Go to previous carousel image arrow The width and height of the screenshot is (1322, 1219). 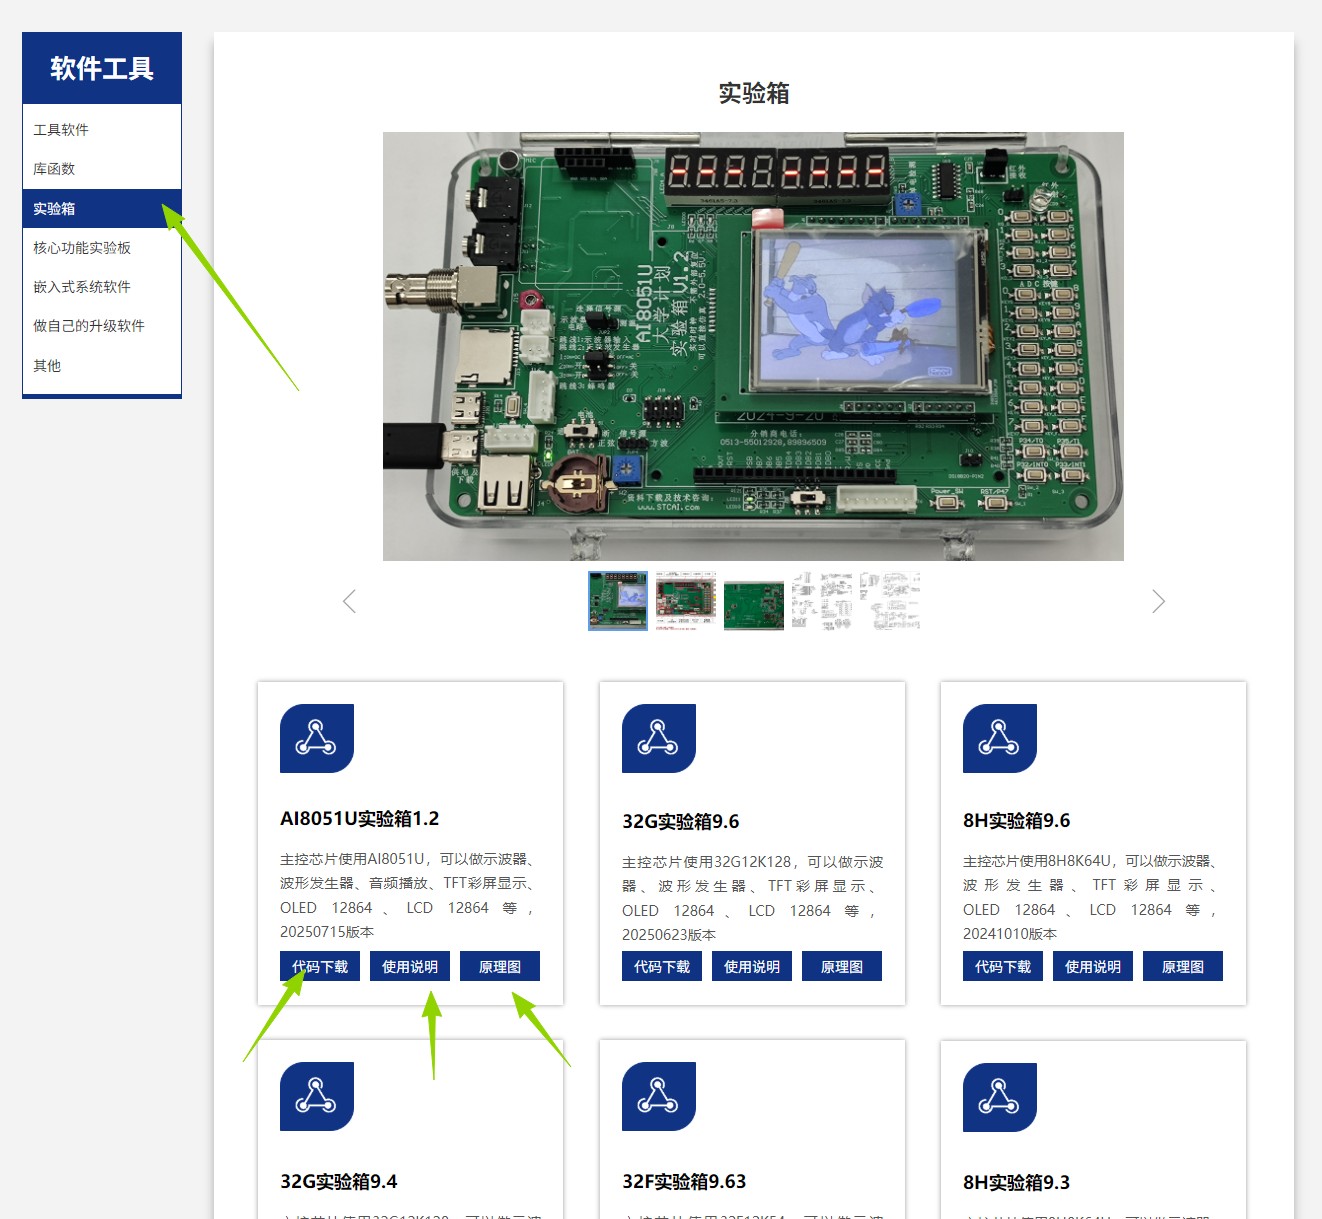[349, 601]
